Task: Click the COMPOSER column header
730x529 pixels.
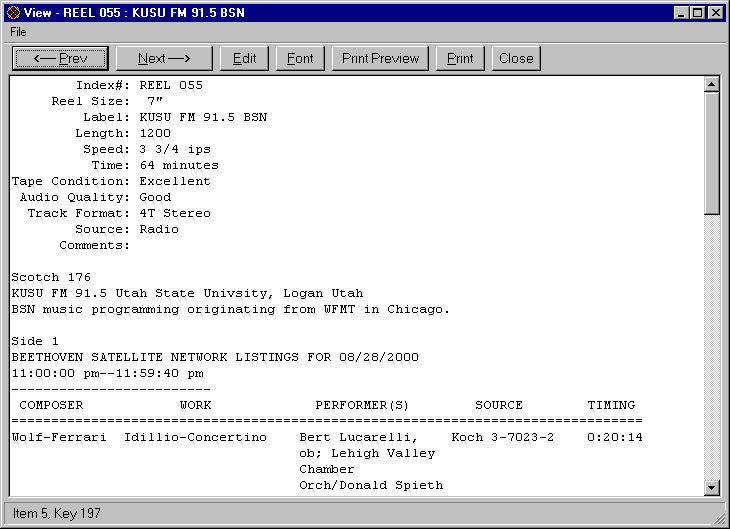Action: (x=51, y=405)
